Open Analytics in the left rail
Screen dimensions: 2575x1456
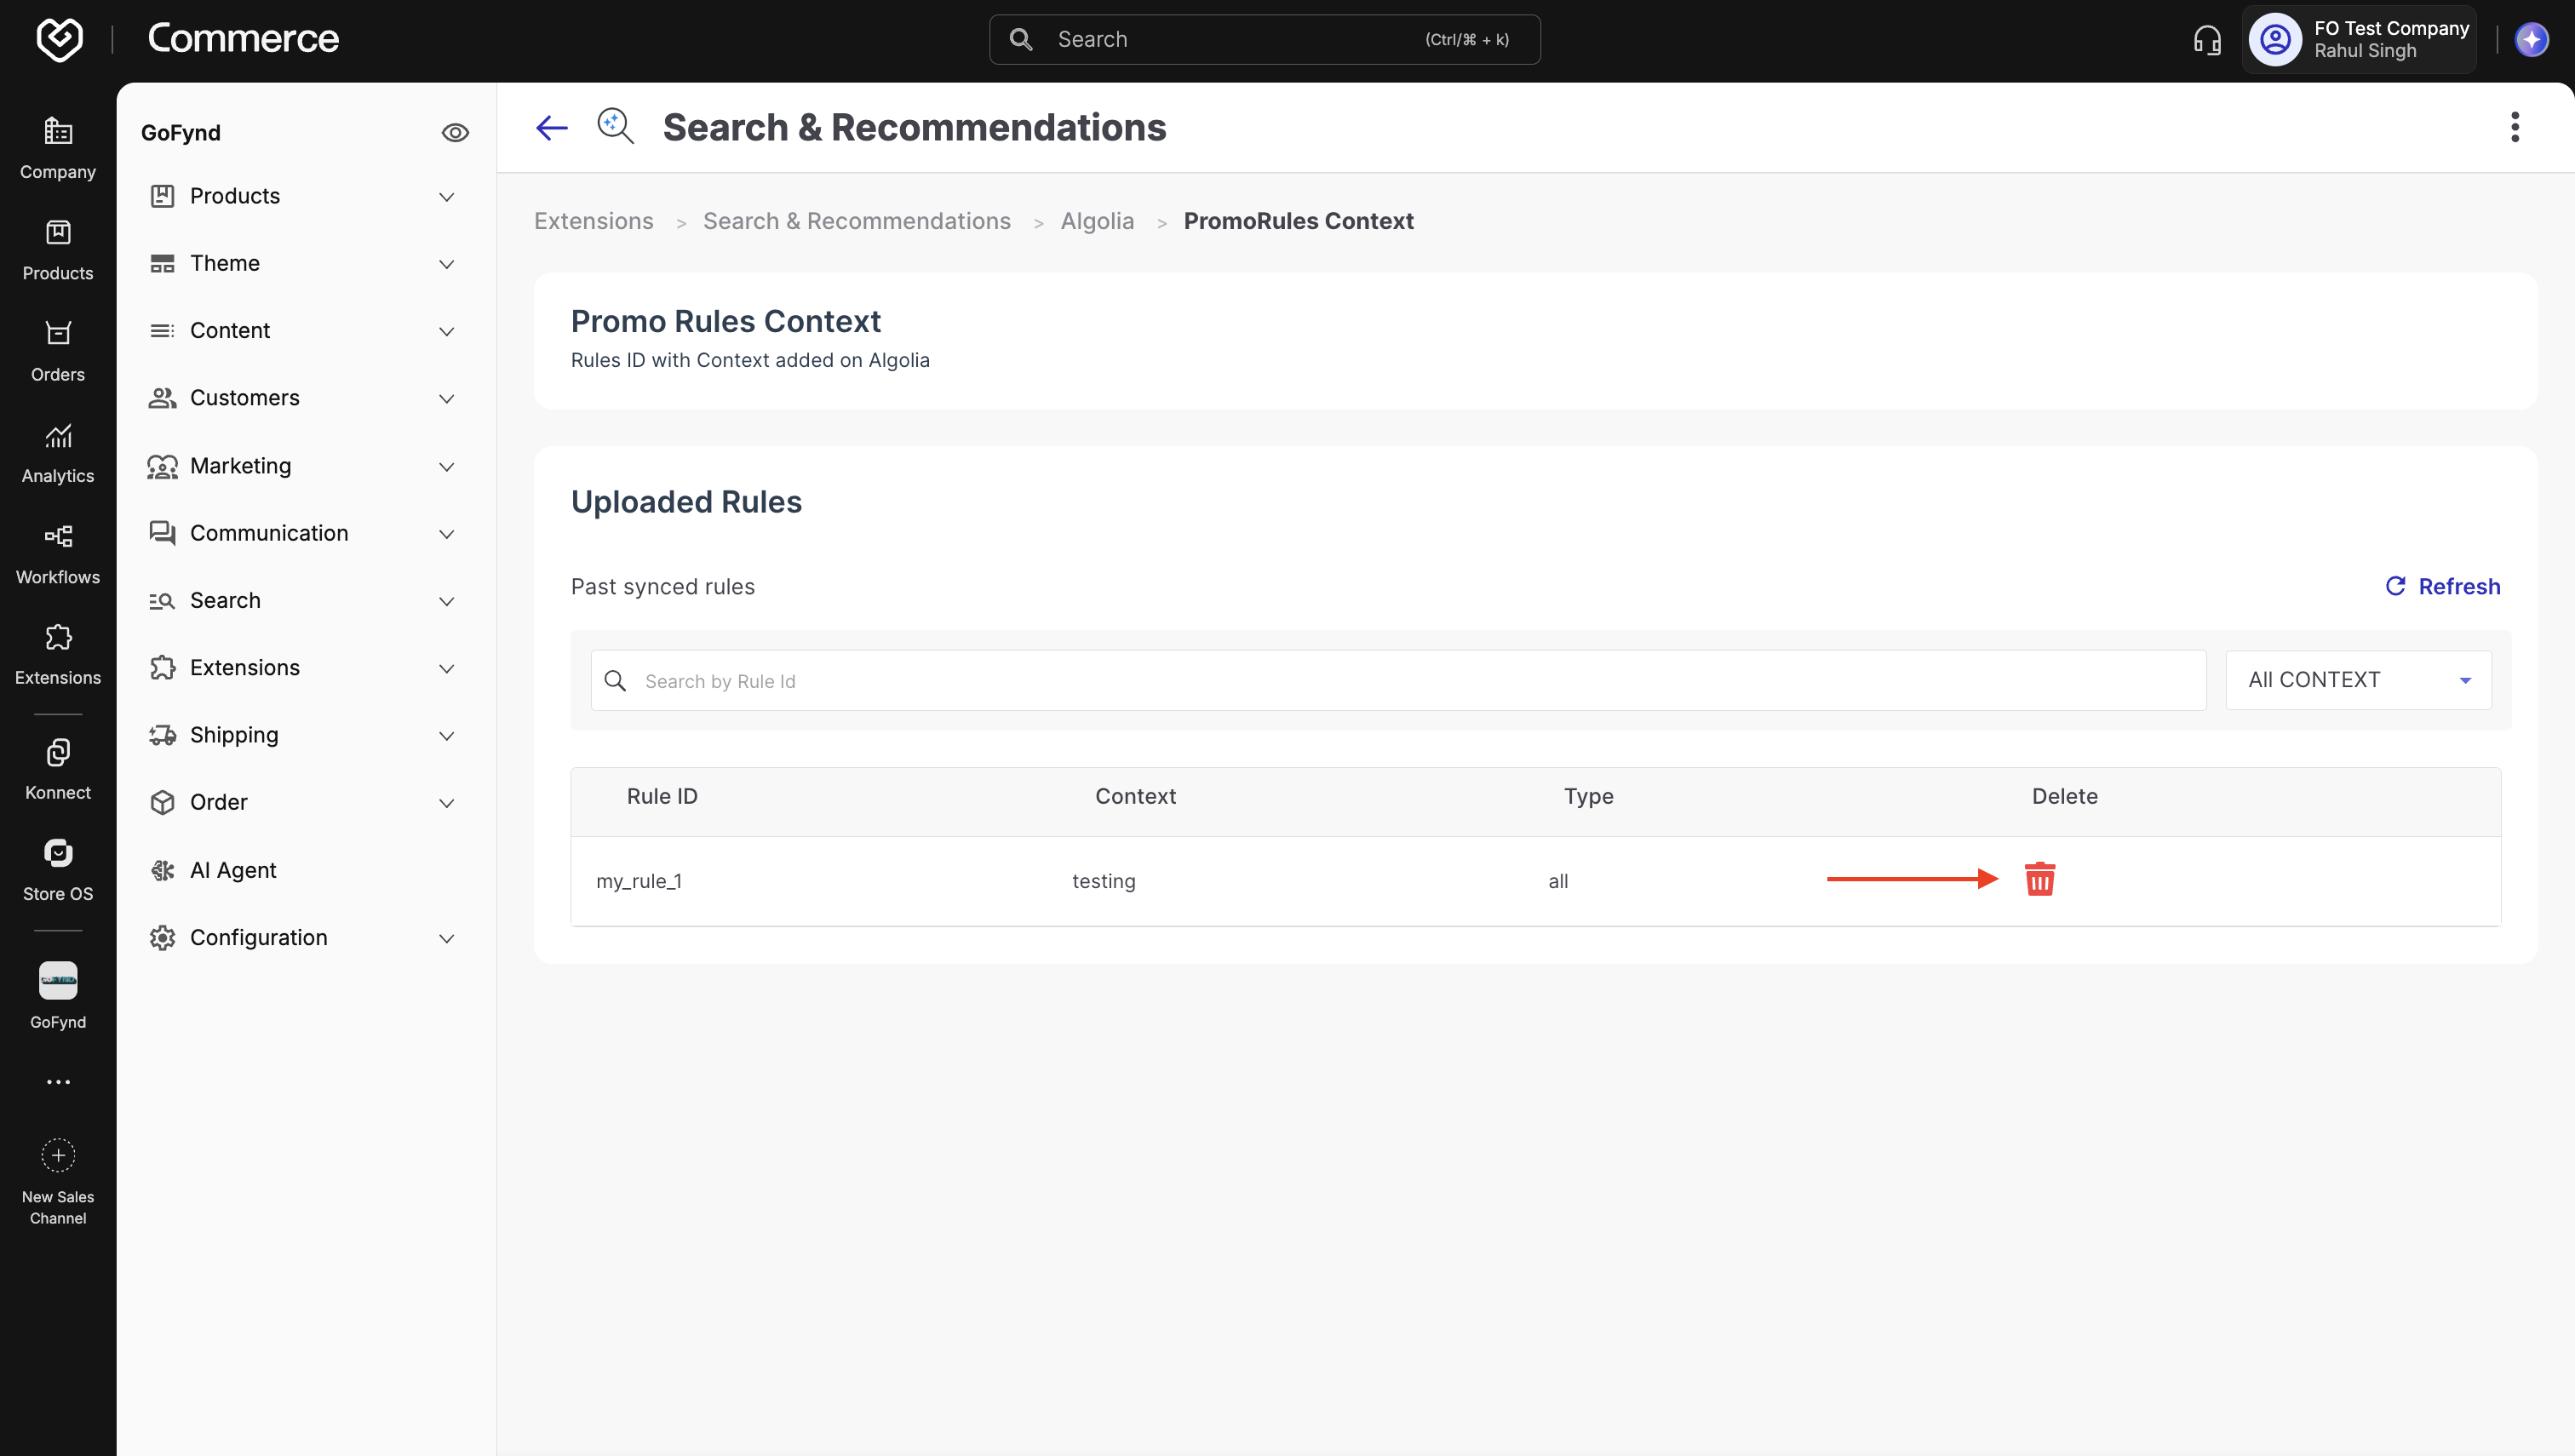tap(58, 454)
